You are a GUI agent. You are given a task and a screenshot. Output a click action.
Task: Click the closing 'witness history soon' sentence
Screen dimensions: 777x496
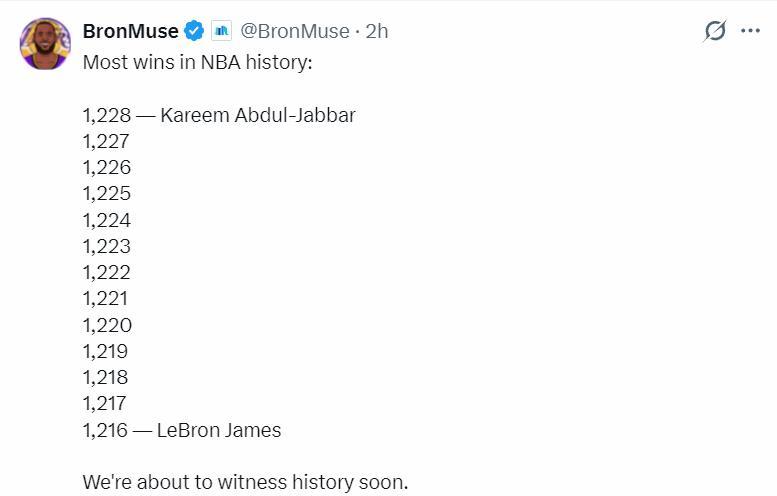245,482
